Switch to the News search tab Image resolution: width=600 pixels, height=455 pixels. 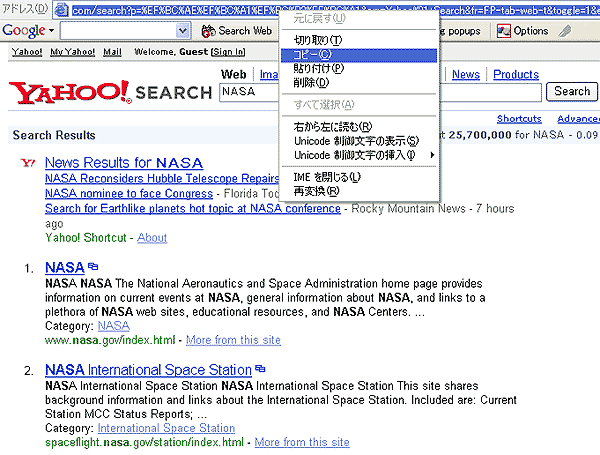pos(466,74)
